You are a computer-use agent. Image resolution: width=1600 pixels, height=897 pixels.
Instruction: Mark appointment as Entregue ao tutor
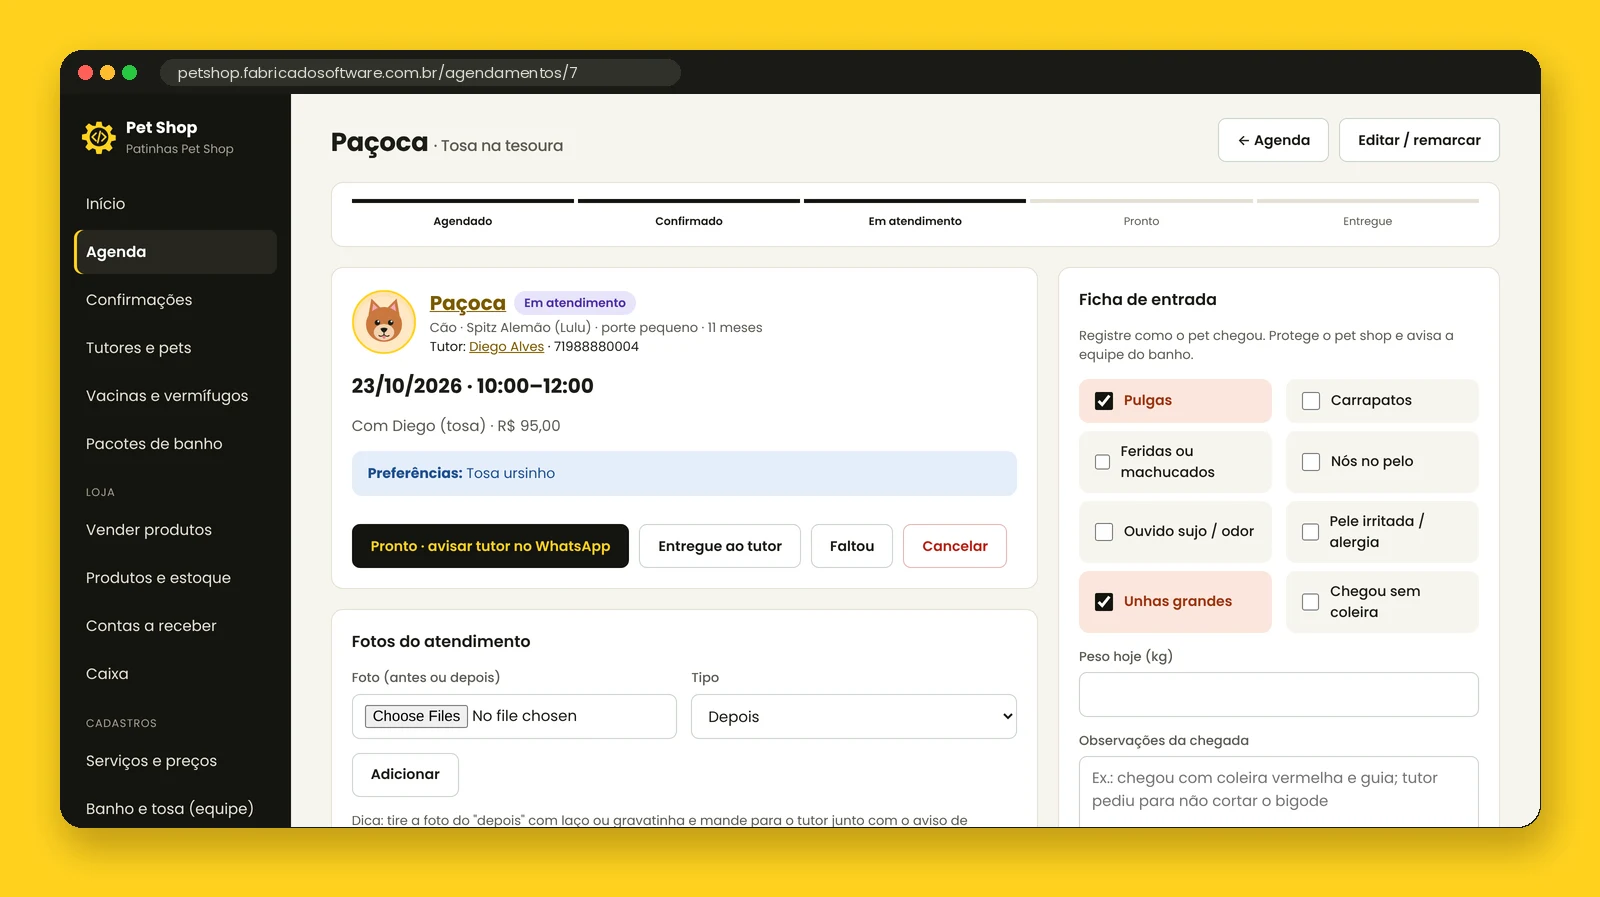tap(720, 546)
